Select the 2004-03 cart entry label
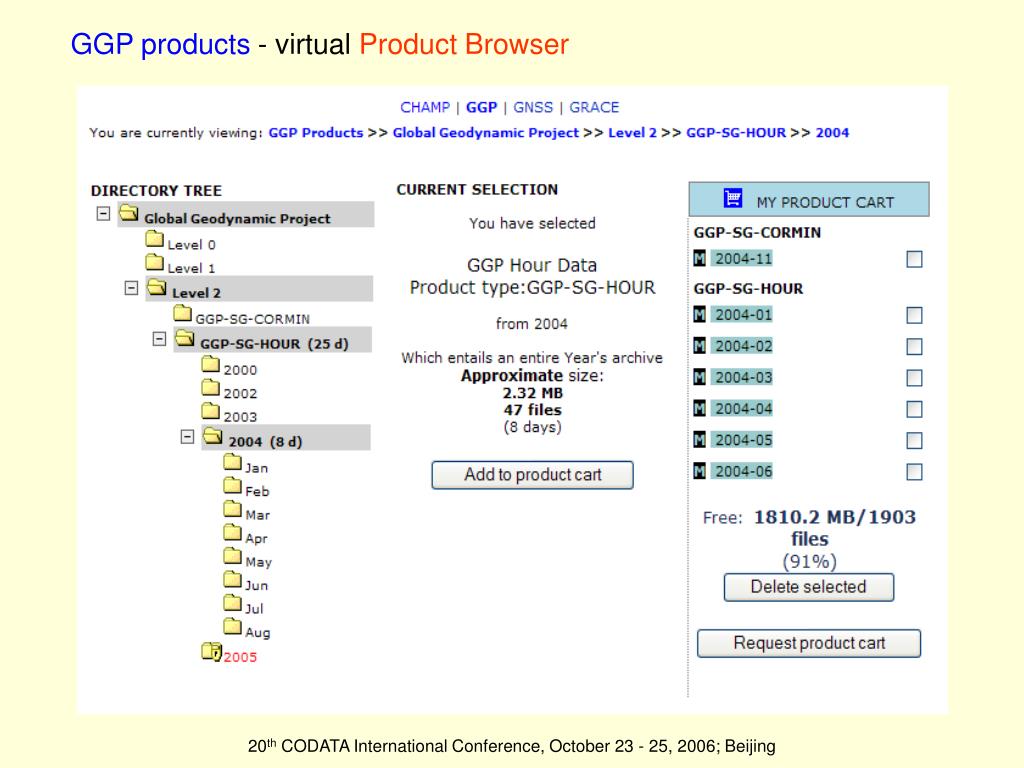Viewport: 1024px width, 768px height. click(x=743, y=377)
